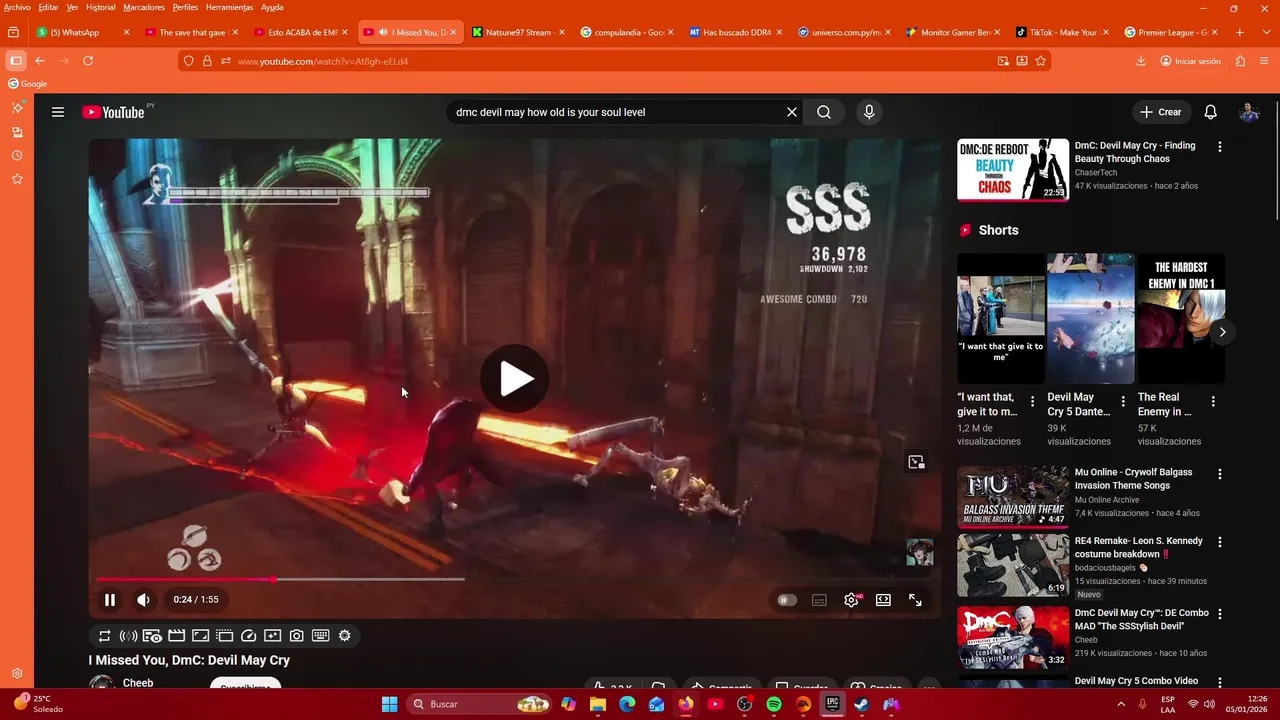This screenshot has width=1280, height=720.
Task: Switch to the Premier League tab
Action: (1170, 32)
